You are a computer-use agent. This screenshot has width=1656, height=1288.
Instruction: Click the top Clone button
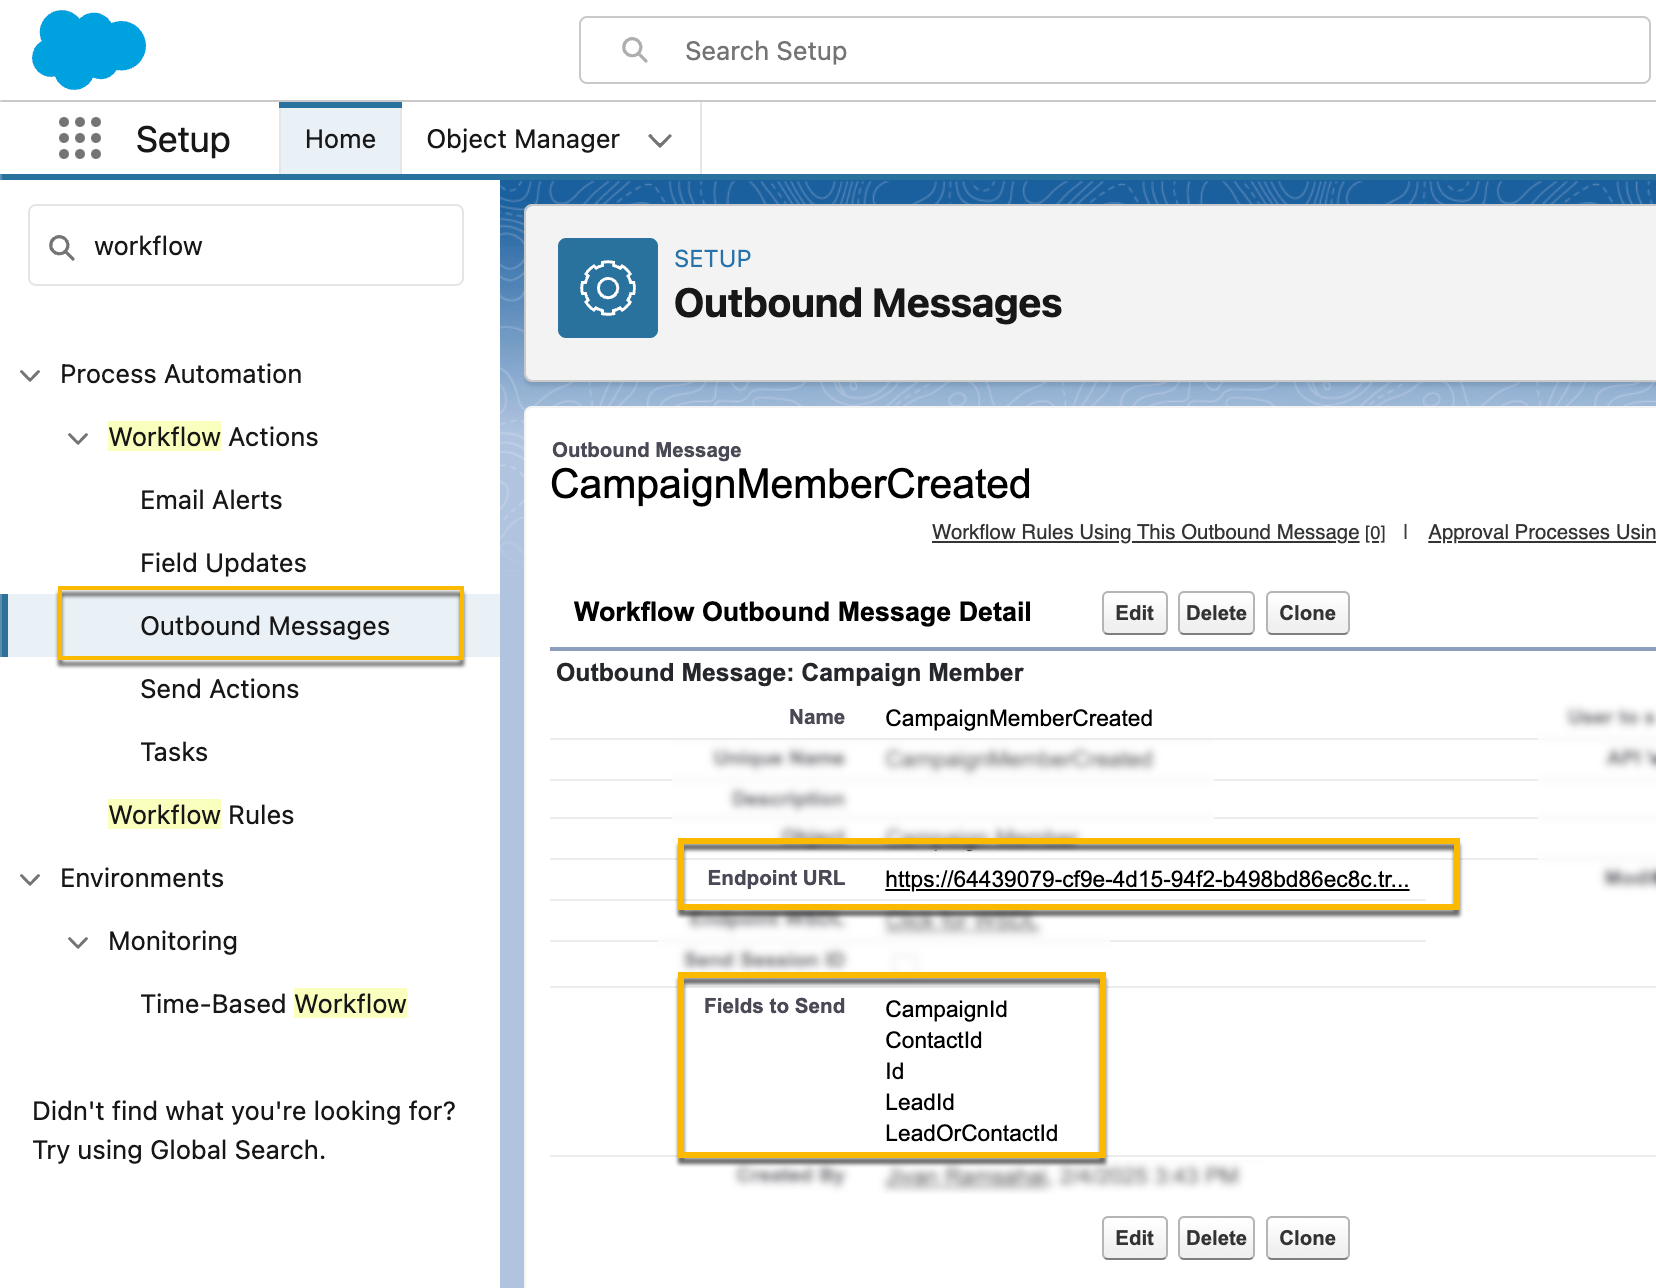click(1307, 613)
